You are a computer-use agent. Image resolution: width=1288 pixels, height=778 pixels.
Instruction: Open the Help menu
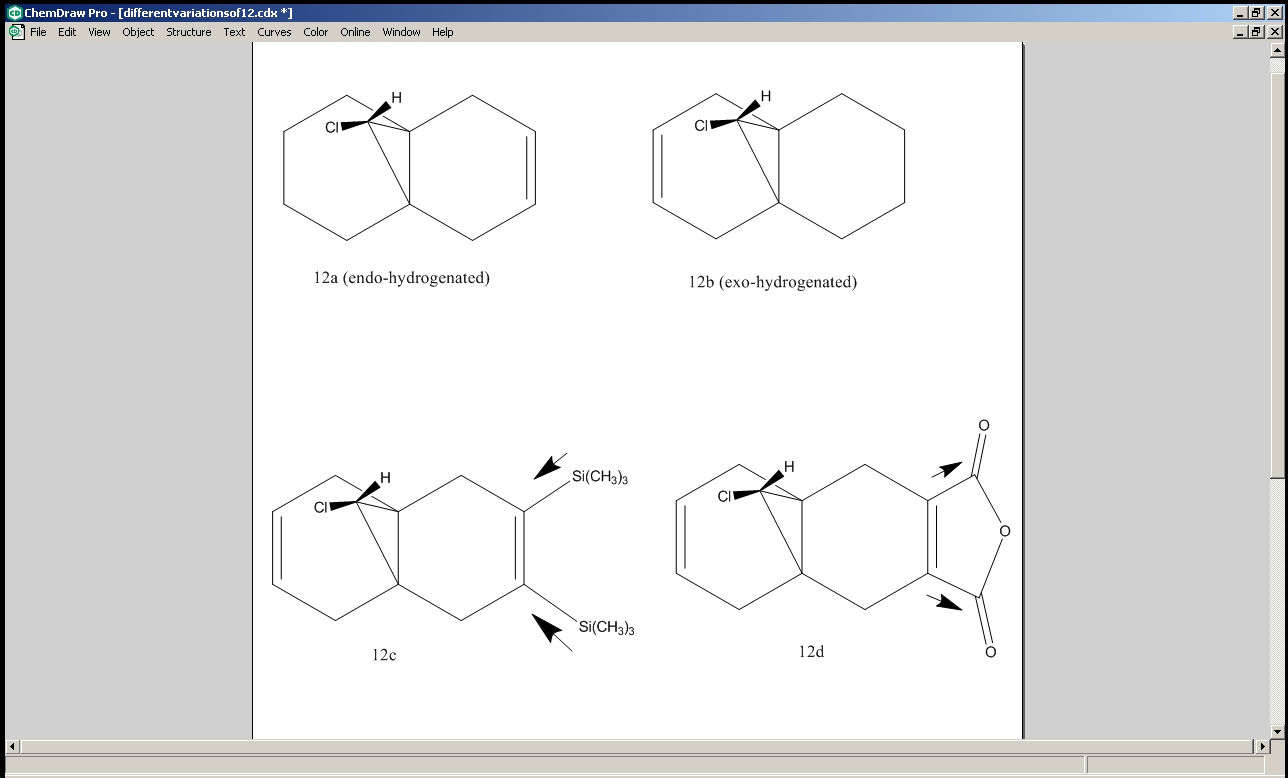click(443, 32)
